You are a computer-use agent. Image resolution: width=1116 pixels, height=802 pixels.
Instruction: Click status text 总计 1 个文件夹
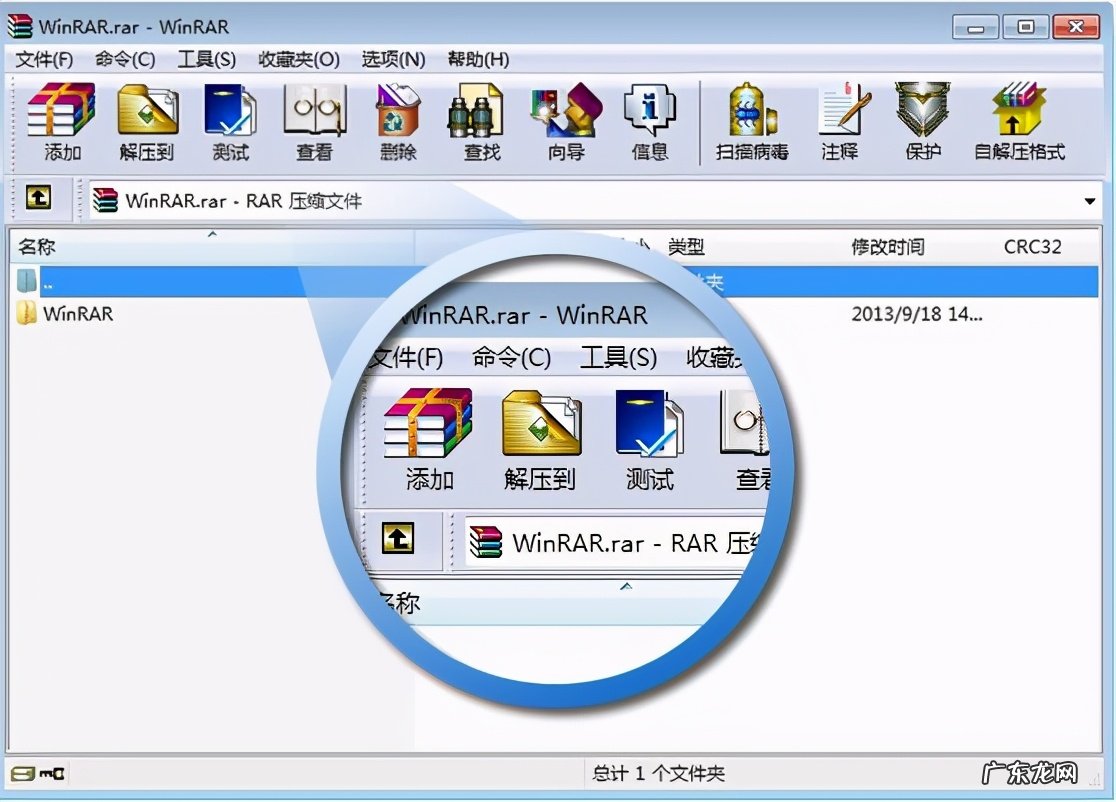(658, 774)
